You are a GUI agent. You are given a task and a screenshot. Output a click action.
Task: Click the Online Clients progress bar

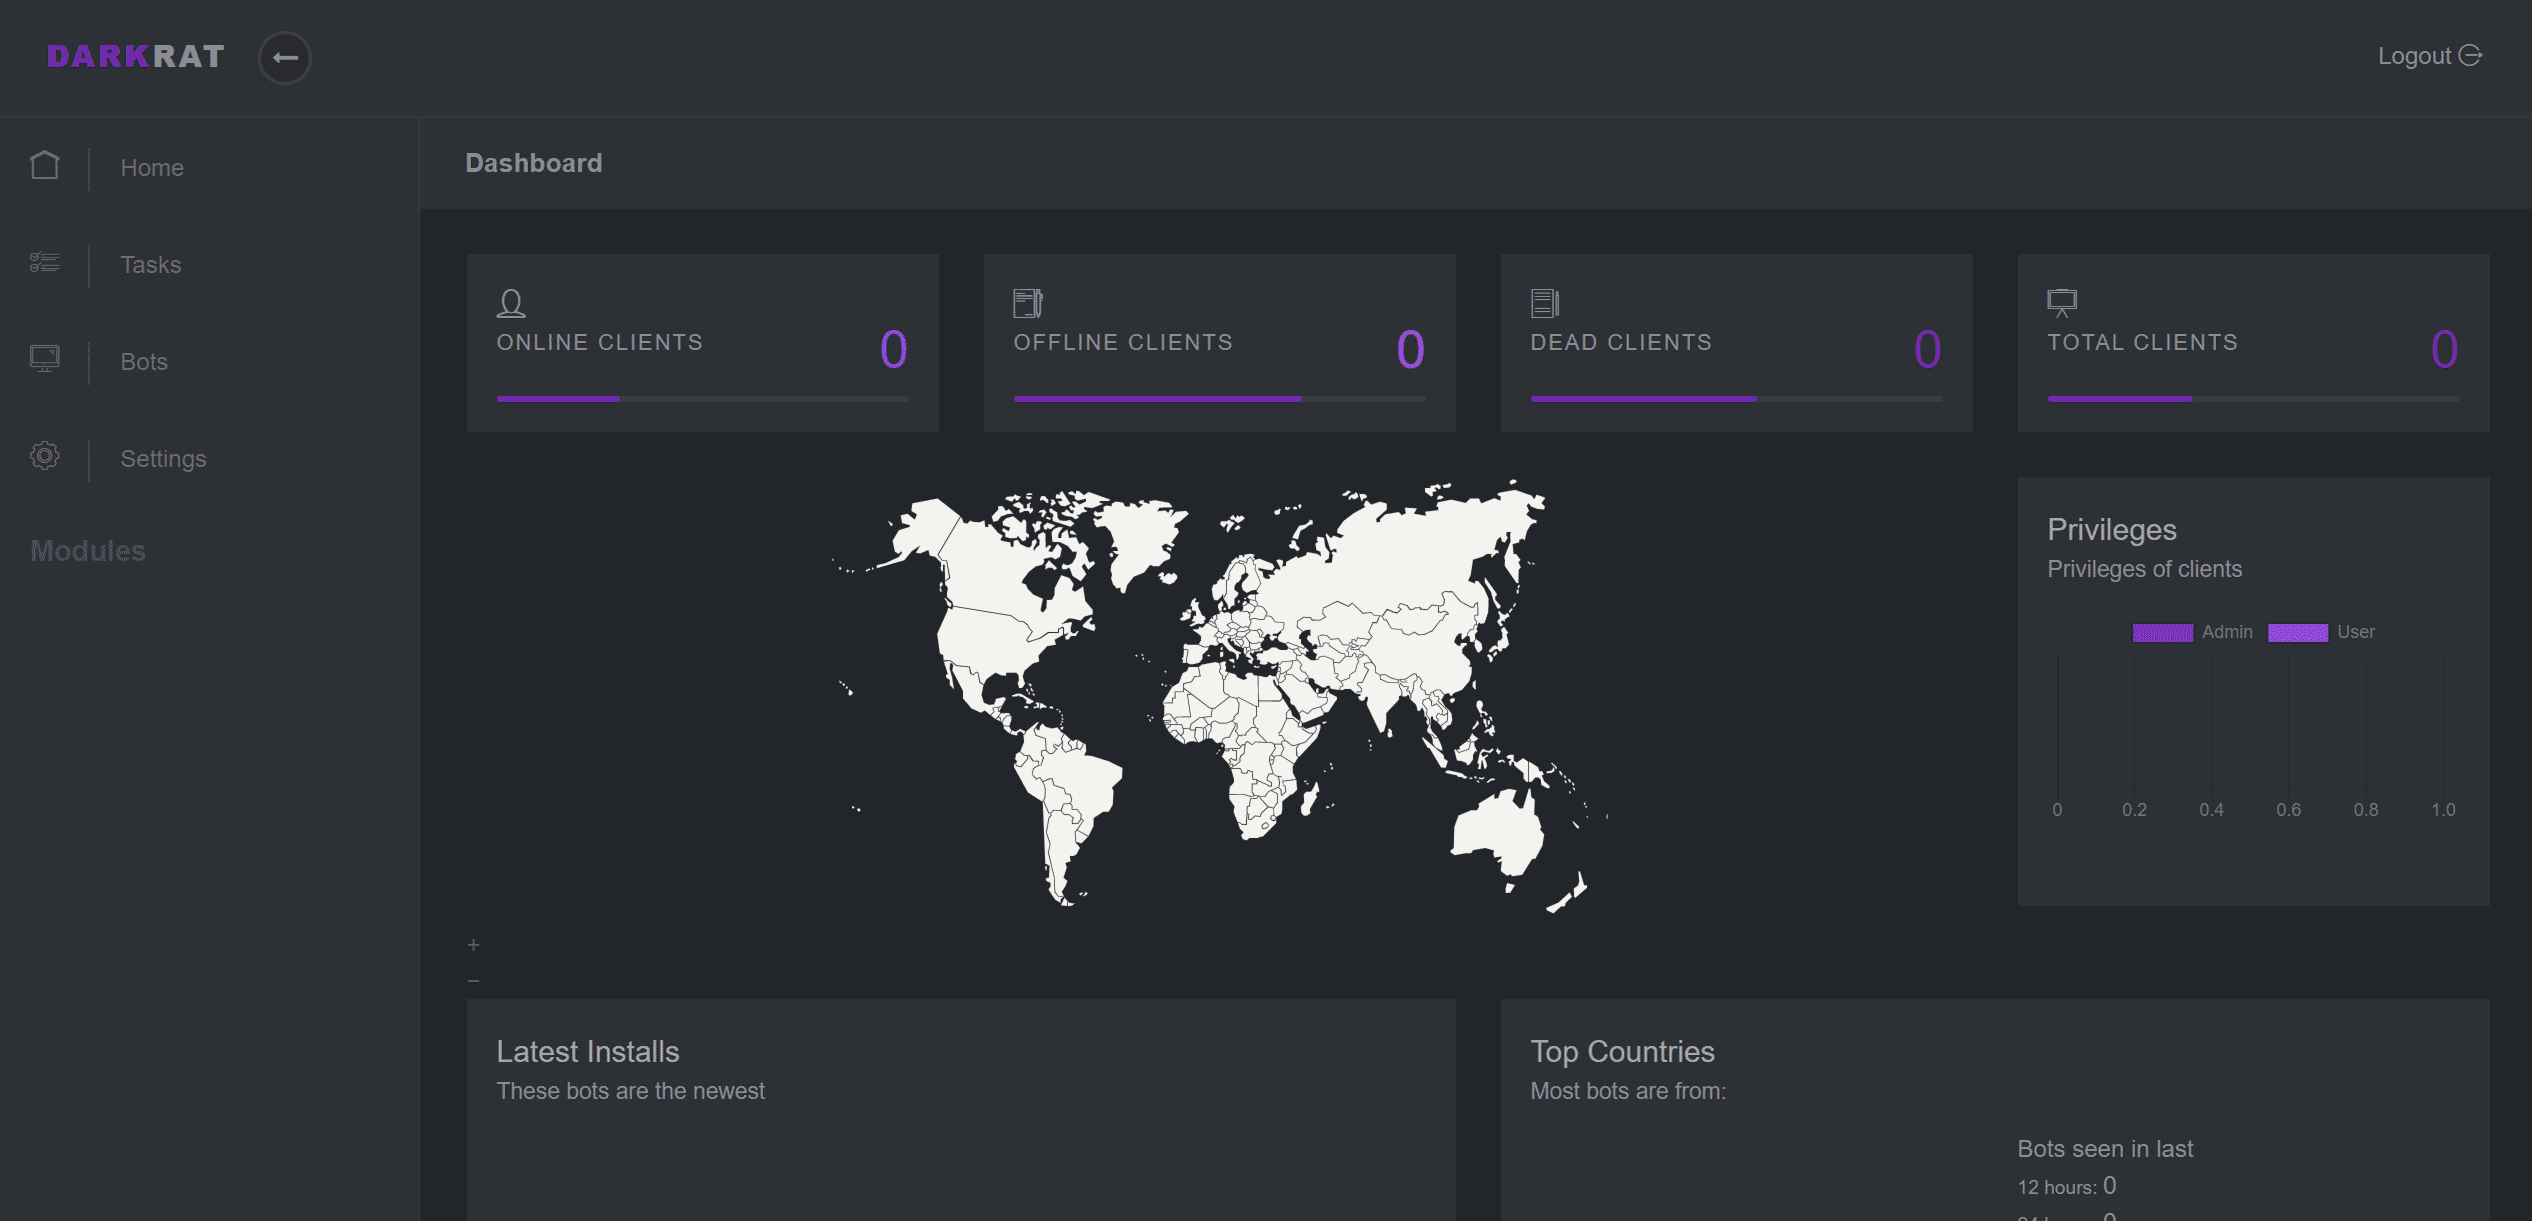point(702,399)
